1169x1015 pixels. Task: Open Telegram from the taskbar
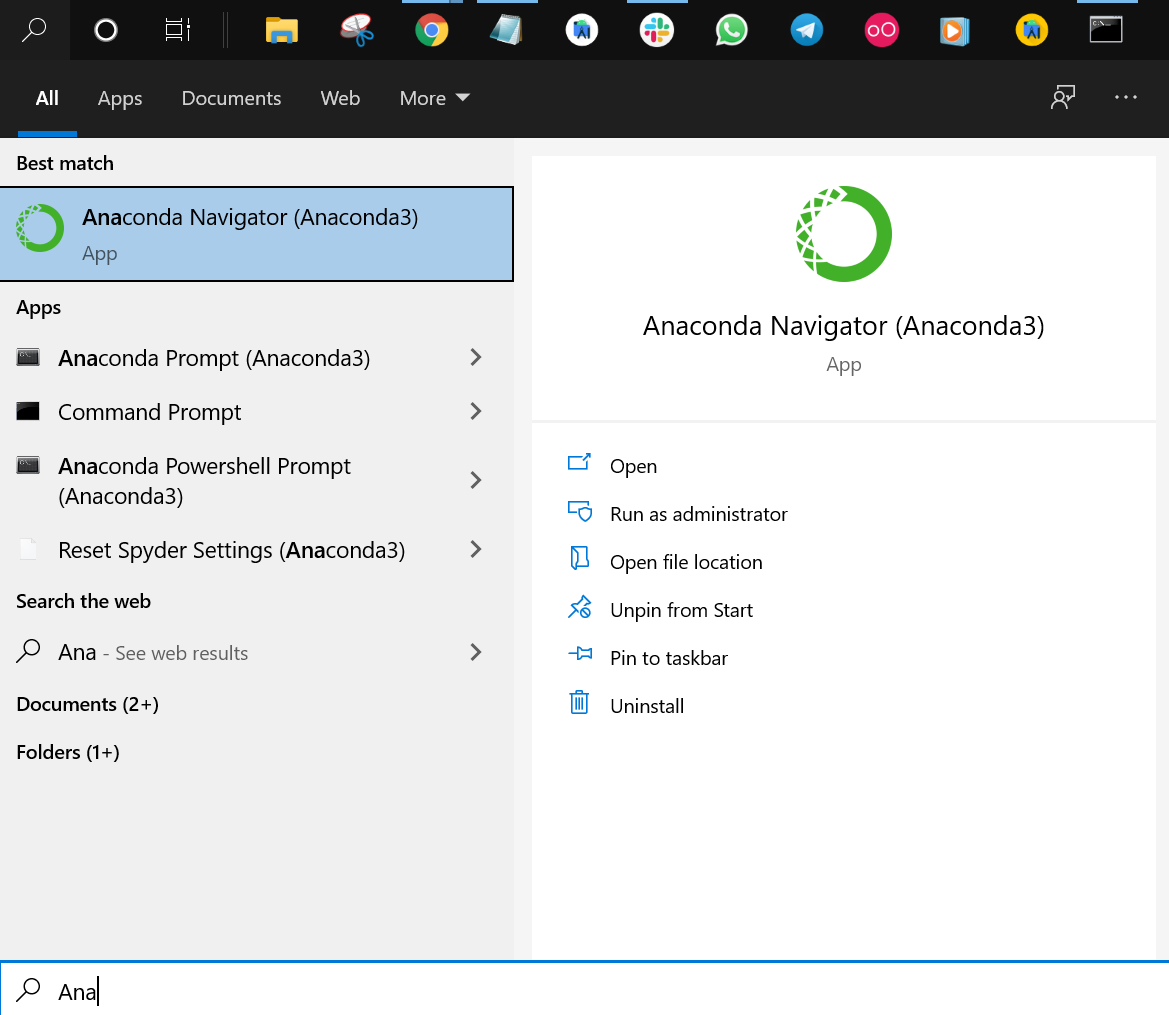pyautogui.click(x=807, y=31)
